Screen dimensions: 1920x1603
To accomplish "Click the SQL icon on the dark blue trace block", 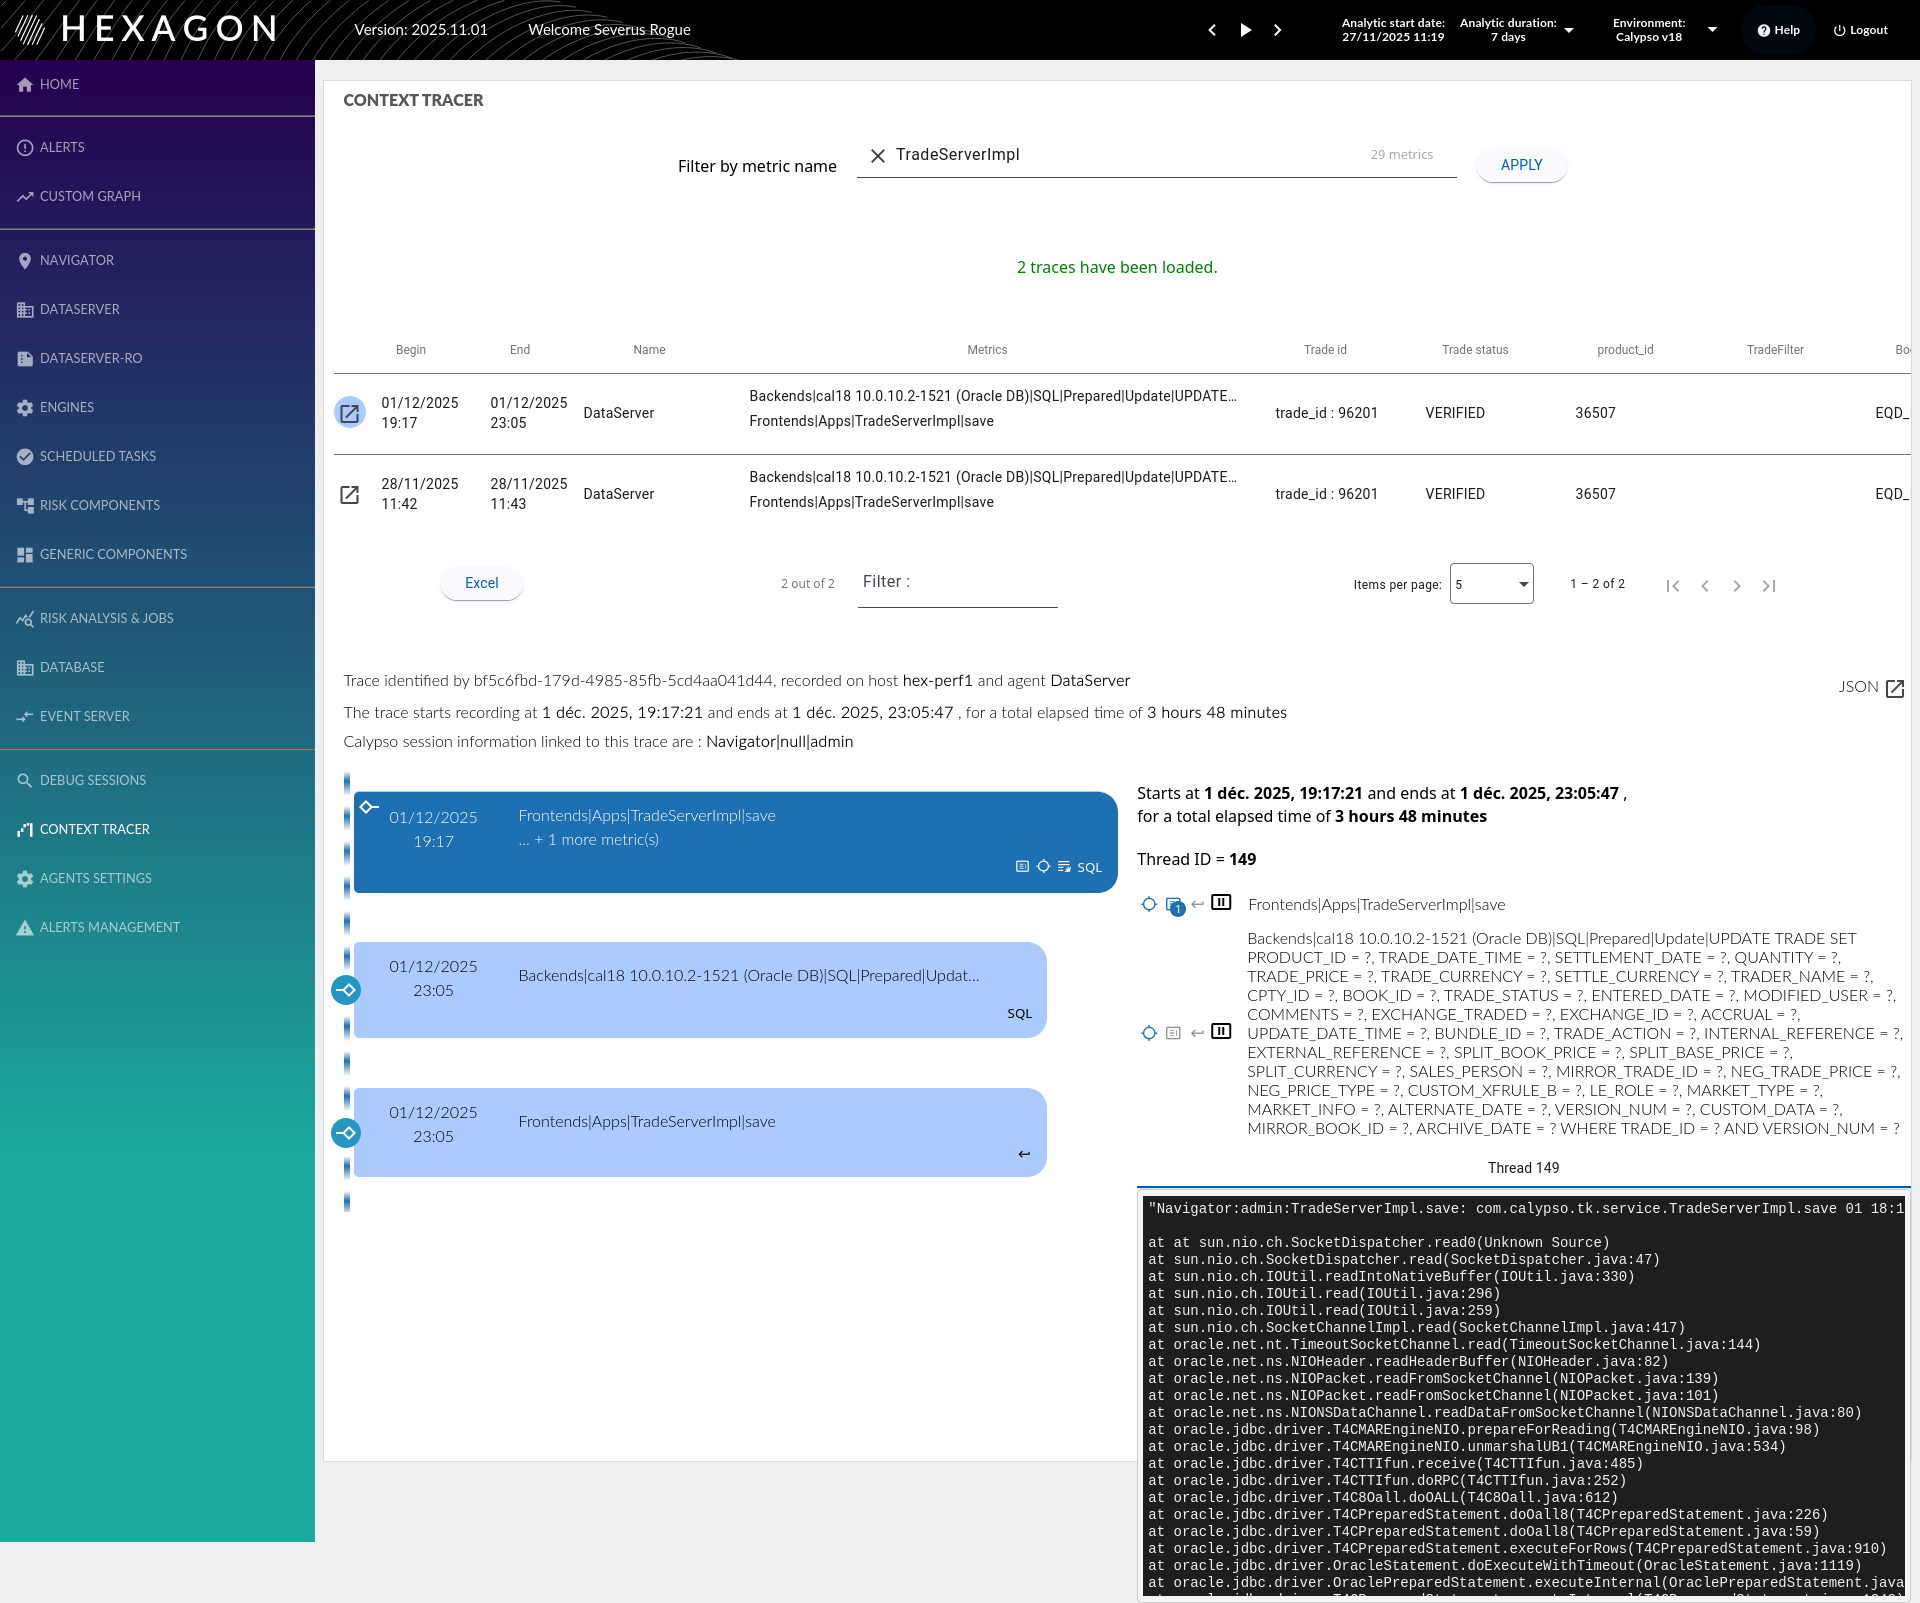I will coord(1087,867).
